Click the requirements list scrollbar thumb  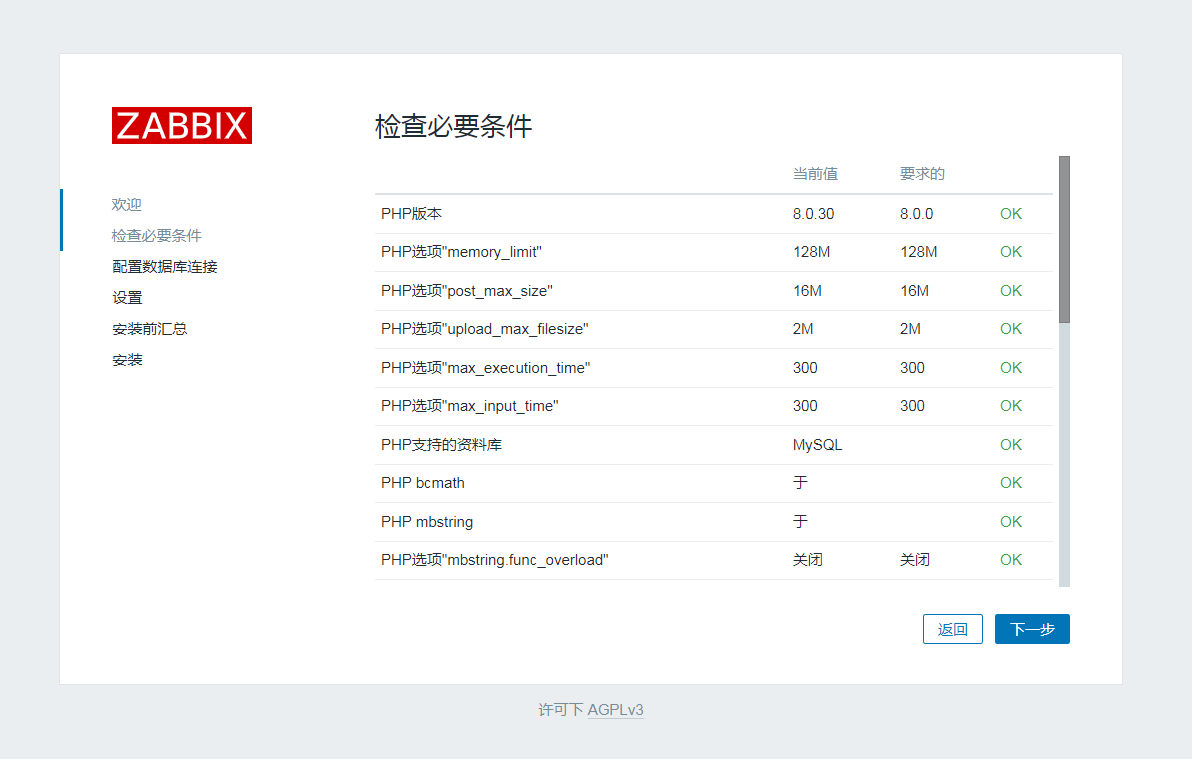(x=1064, y=240)
